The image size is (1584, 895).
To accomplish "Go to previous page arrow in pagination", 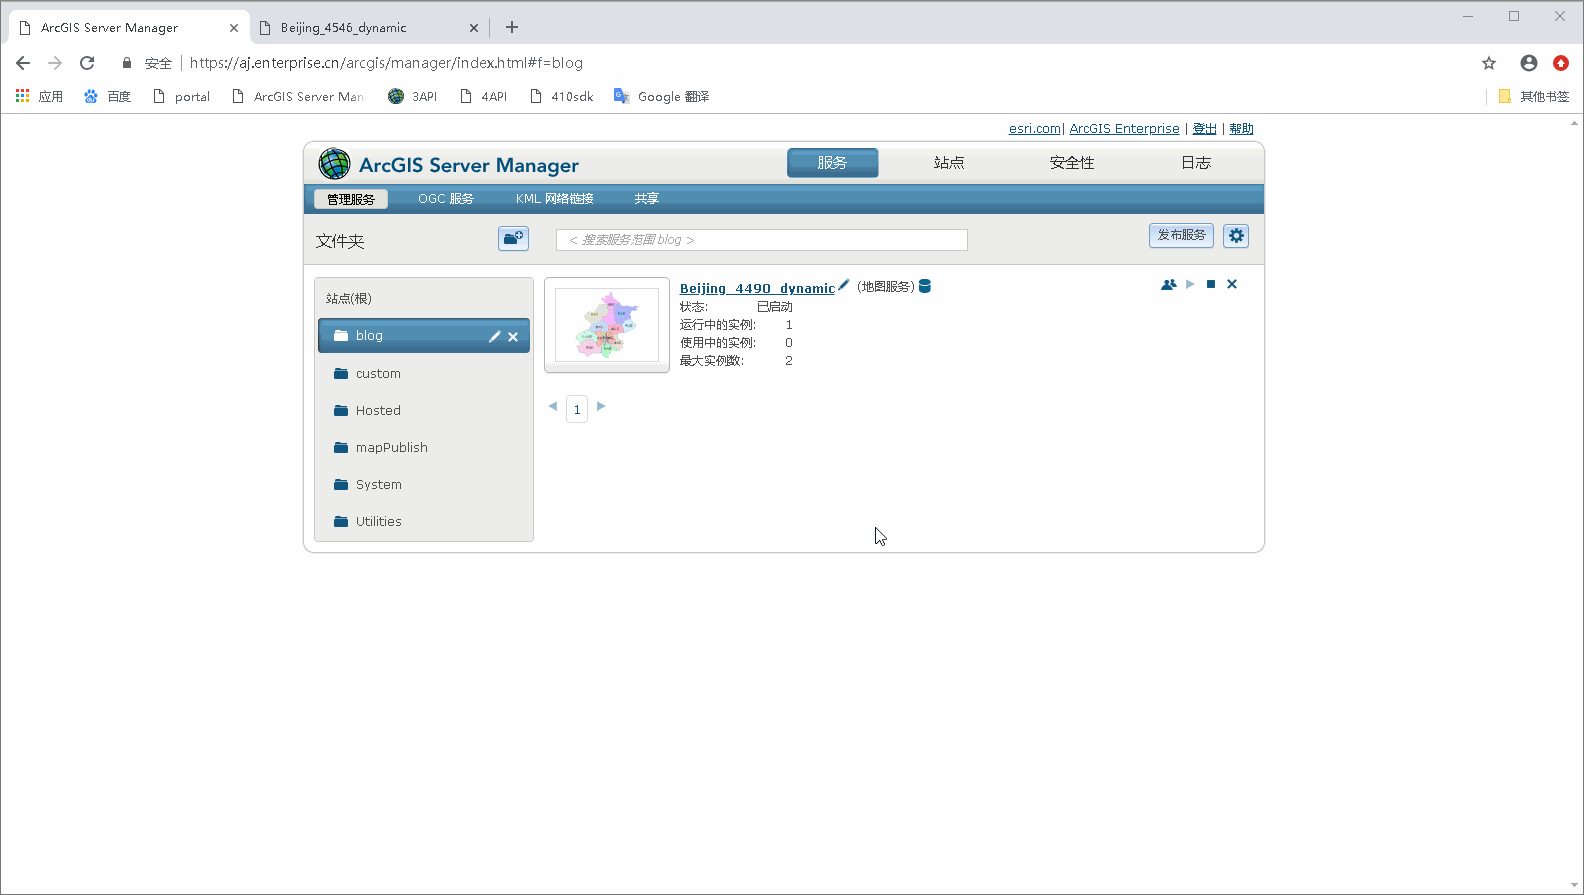I will click(x=553, y=406).
